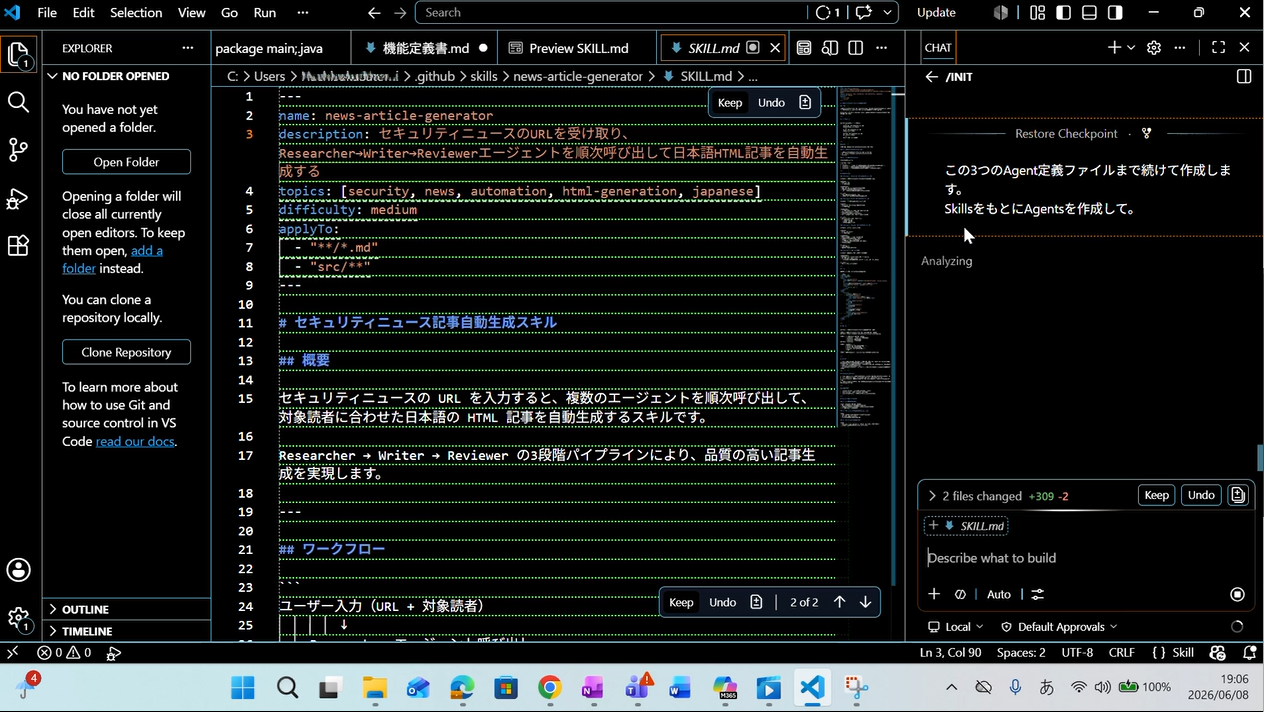Toggle the chat sessions side panel
The image size is (1264, 712).
(1244, 77)
